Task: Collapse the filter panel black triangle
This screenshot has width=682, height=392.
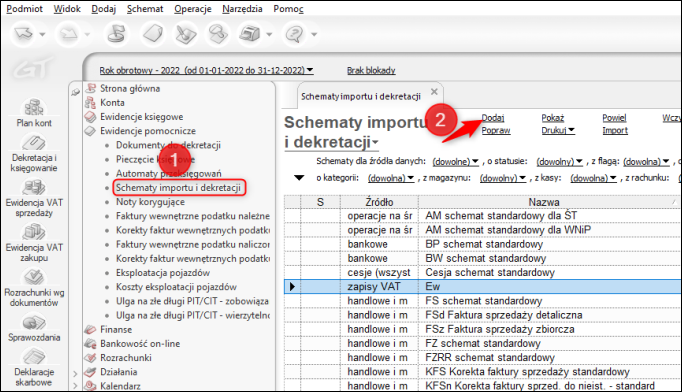Action: tap(299, 178)
